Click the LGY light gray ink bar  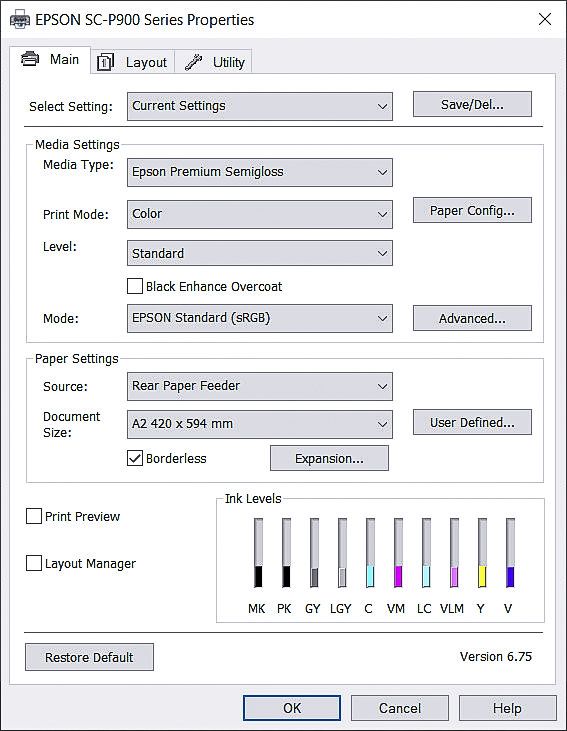[x=342, y=553]
